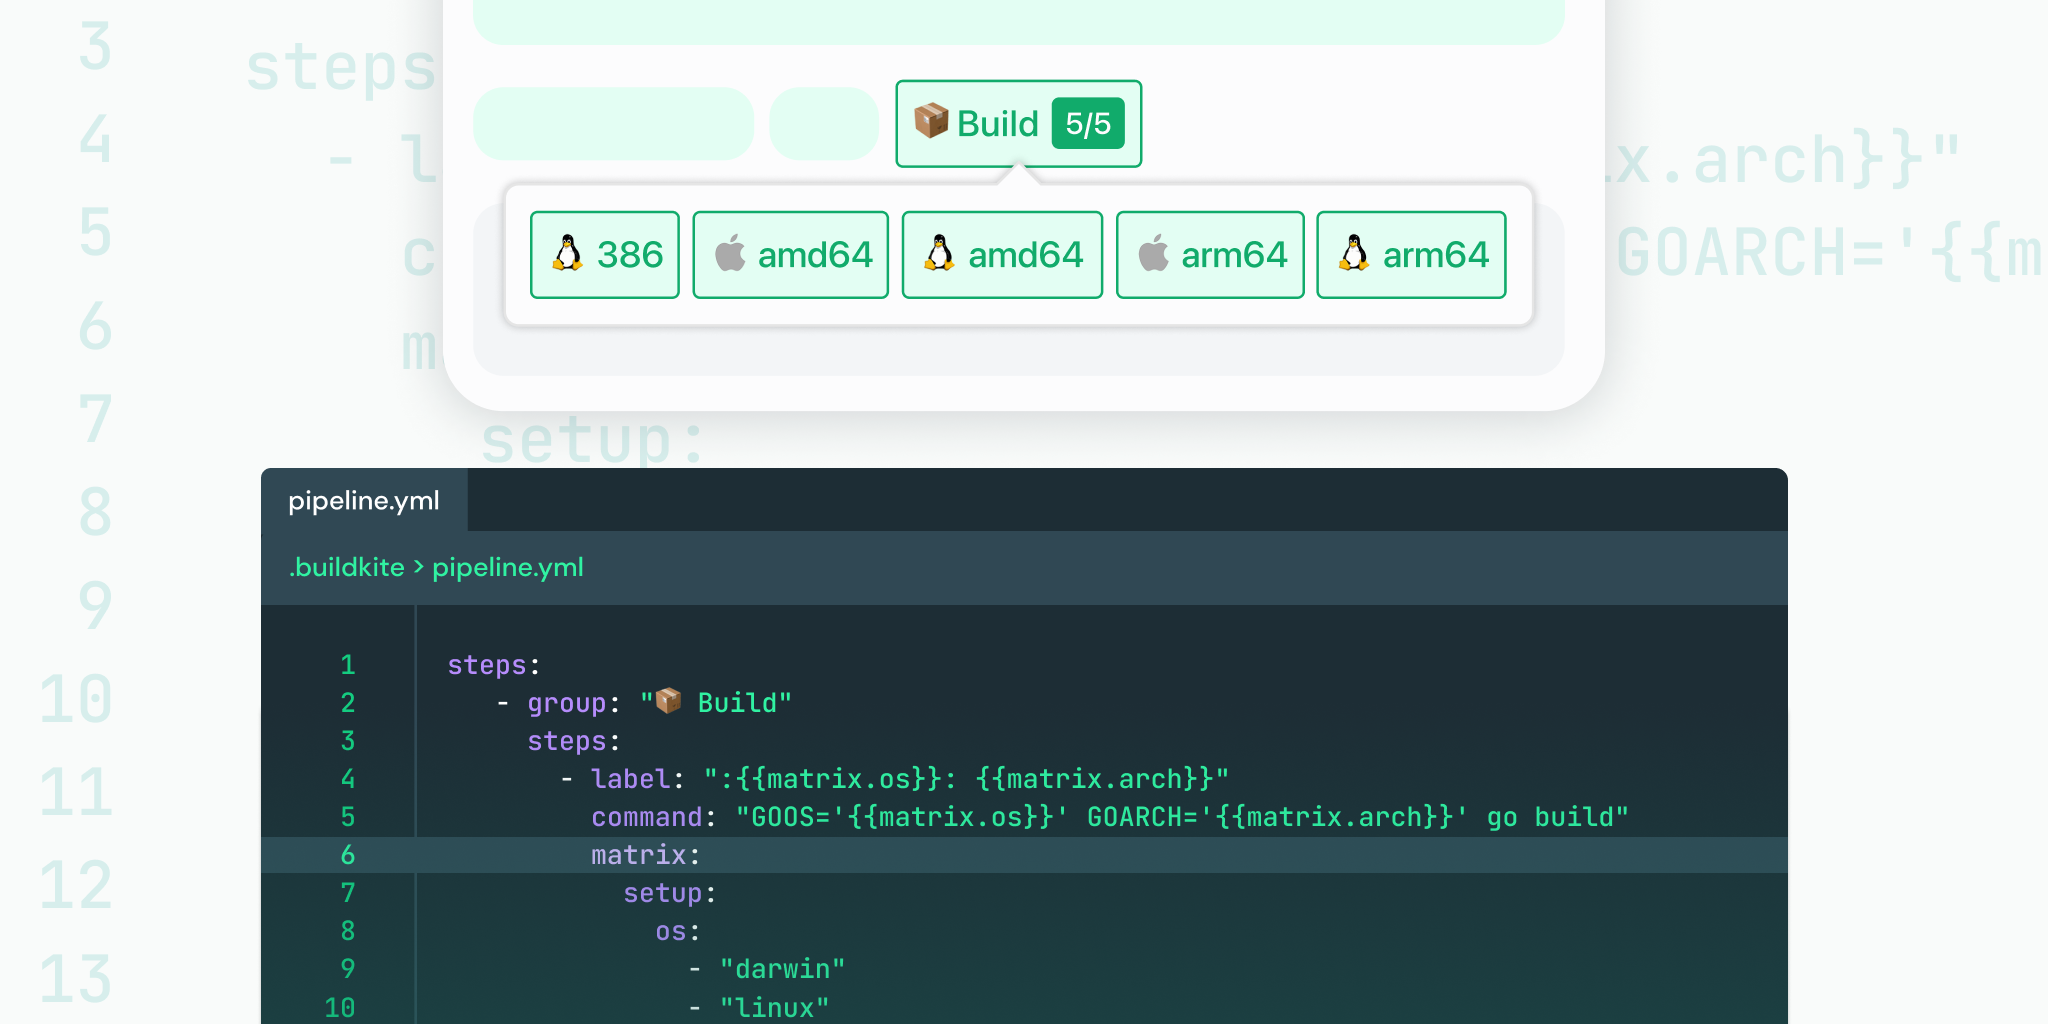Click the Apple logo beside amd64
The height and width of the screenshot is (1024, 2048).
[x=730, y=254]
